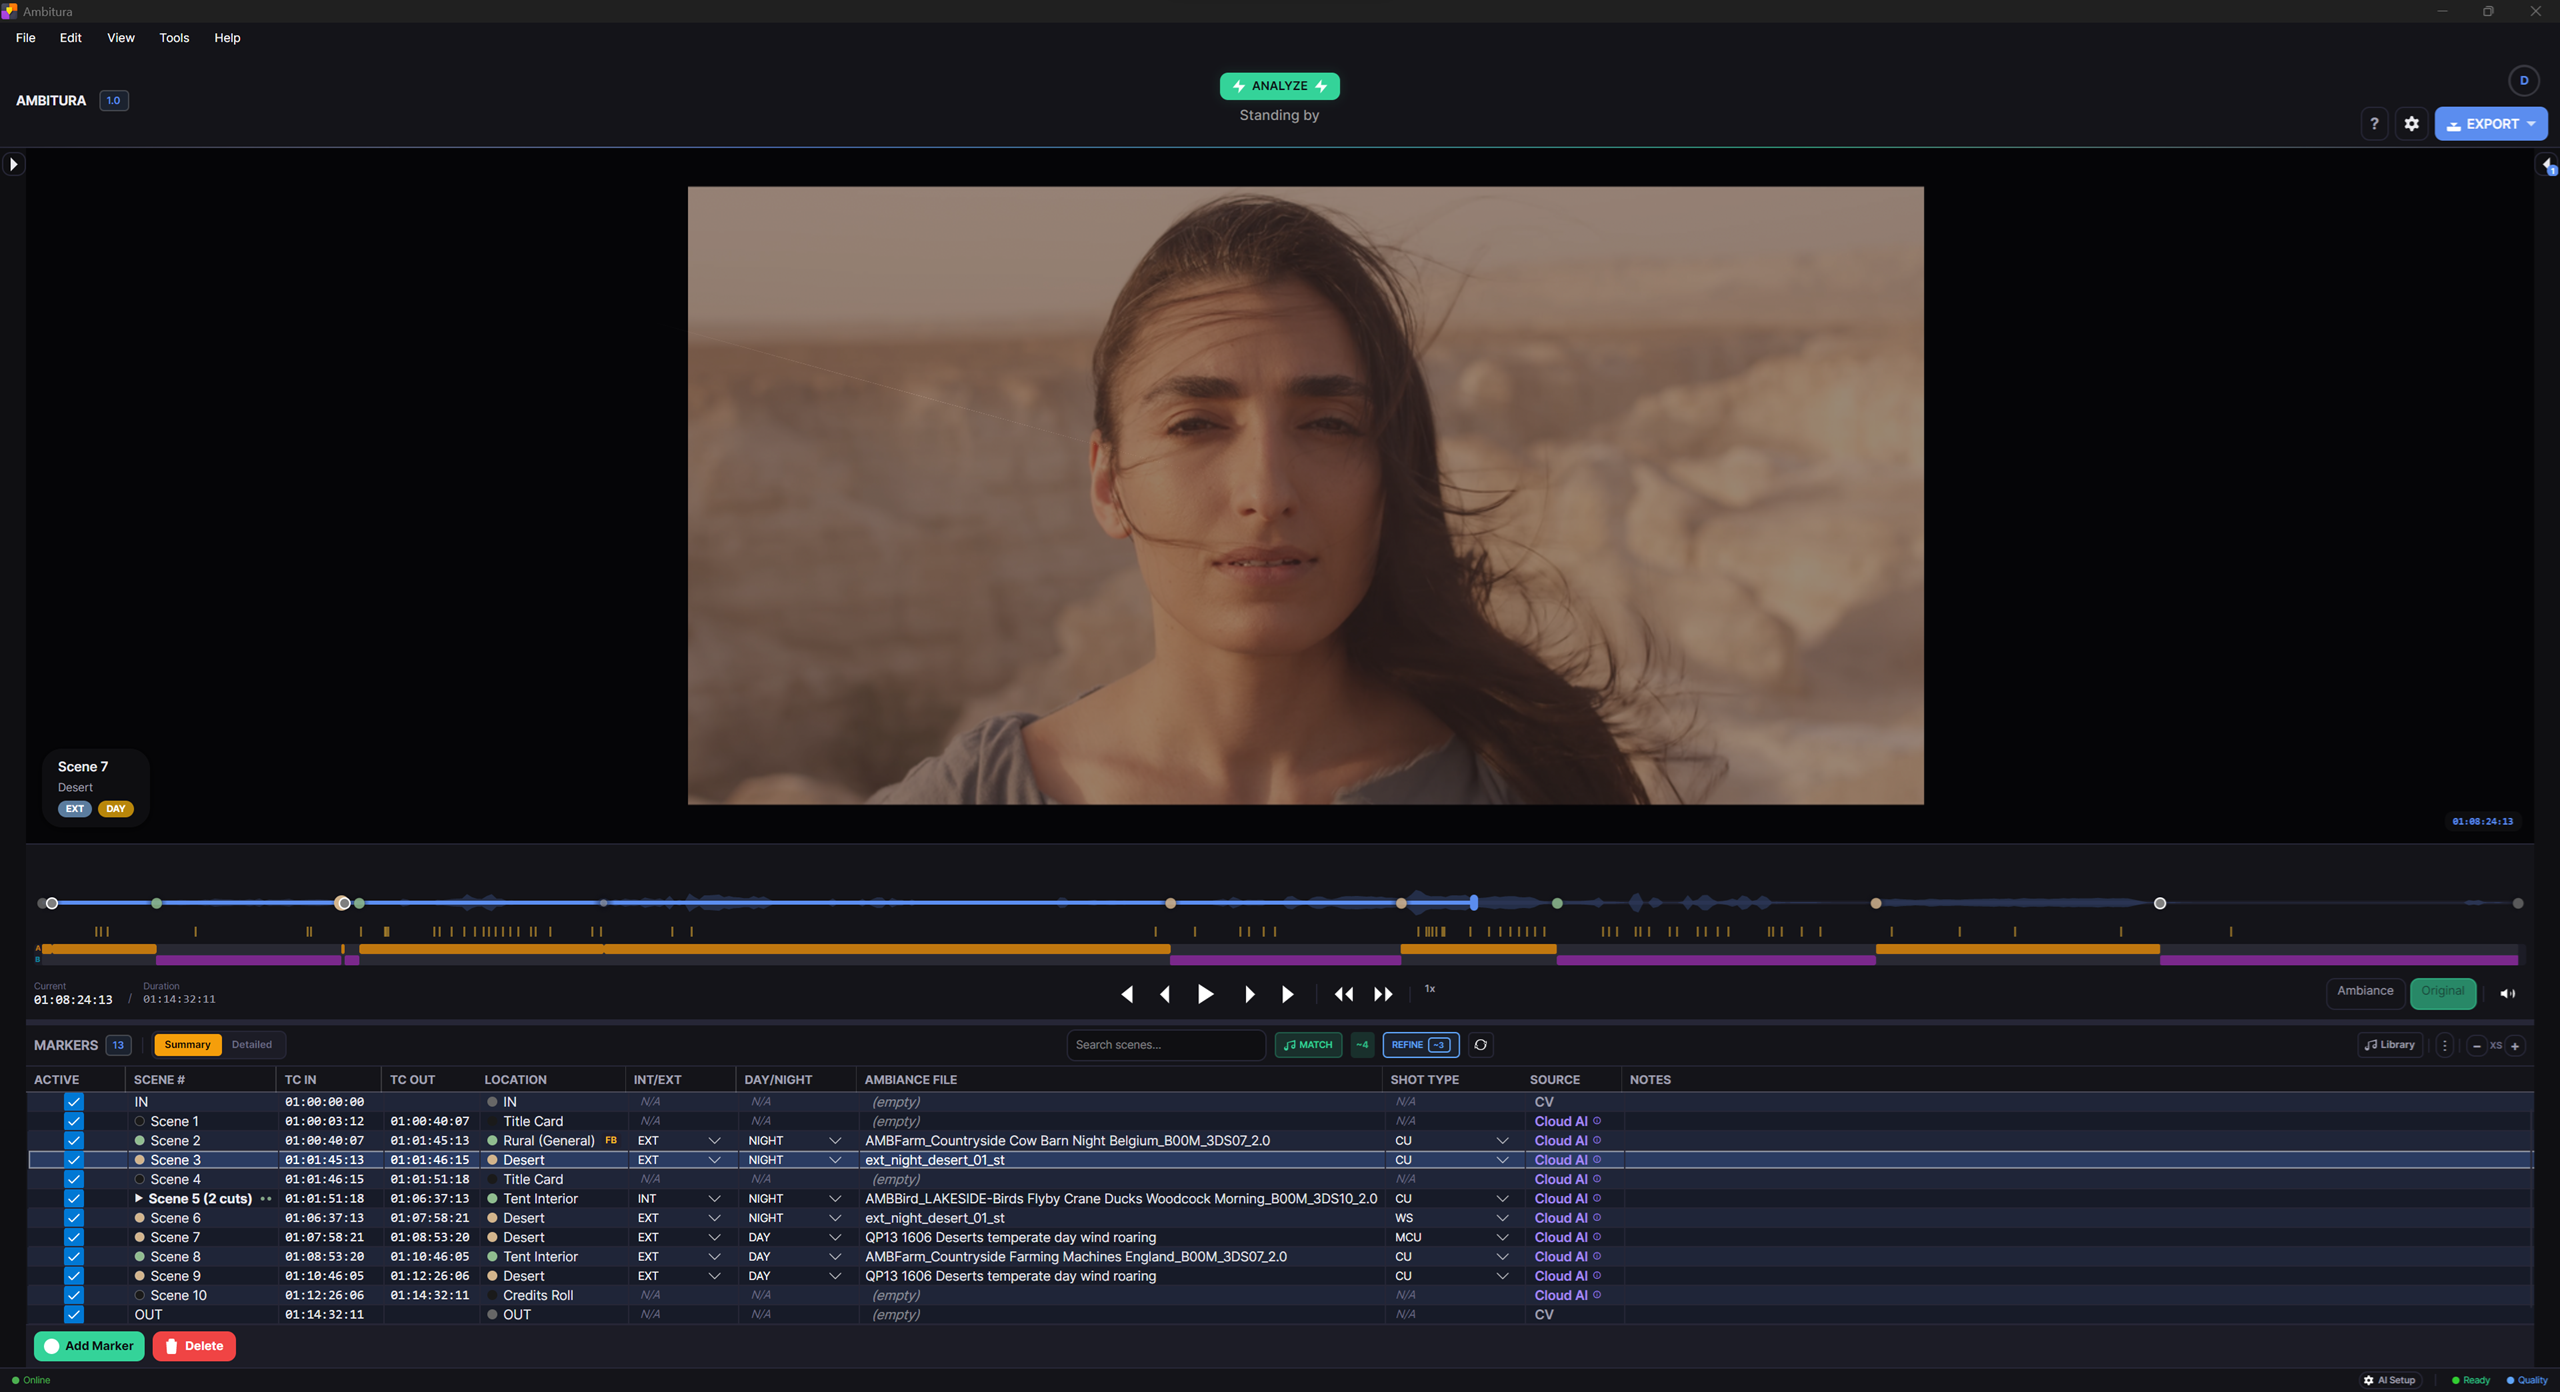This screenshot has width=2560, height=1392.
Task: Click the 1x playback speed indicator
Action: [x=1430, y=989]
